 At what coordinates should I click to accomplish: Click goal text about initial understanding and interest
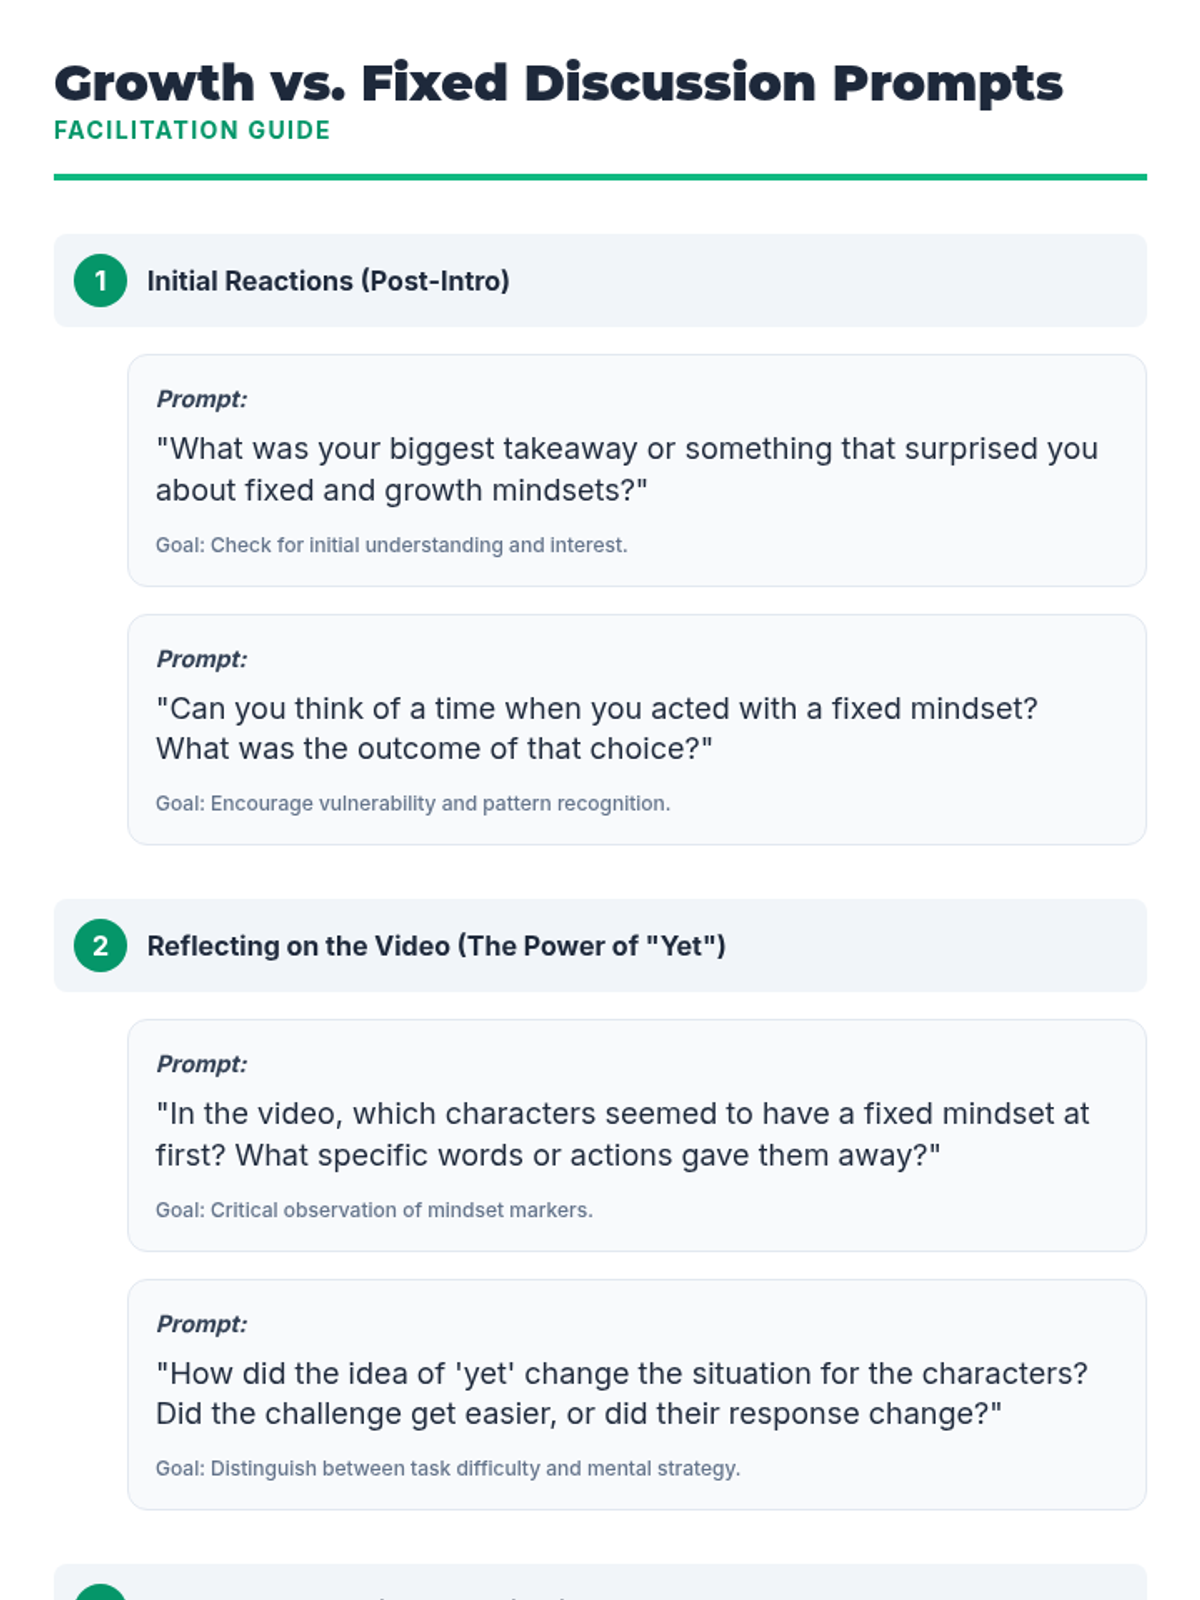(x=392, y=545)
